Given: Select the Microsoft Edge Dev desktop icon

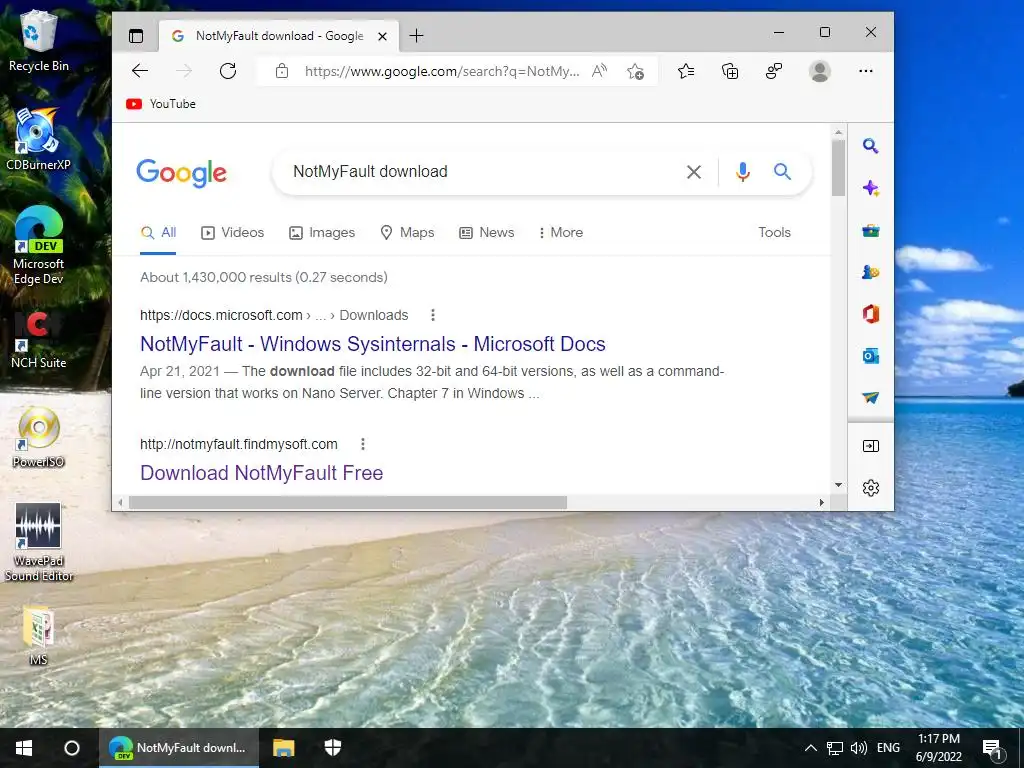Looking at the screenshot, I should click(39, 246).
